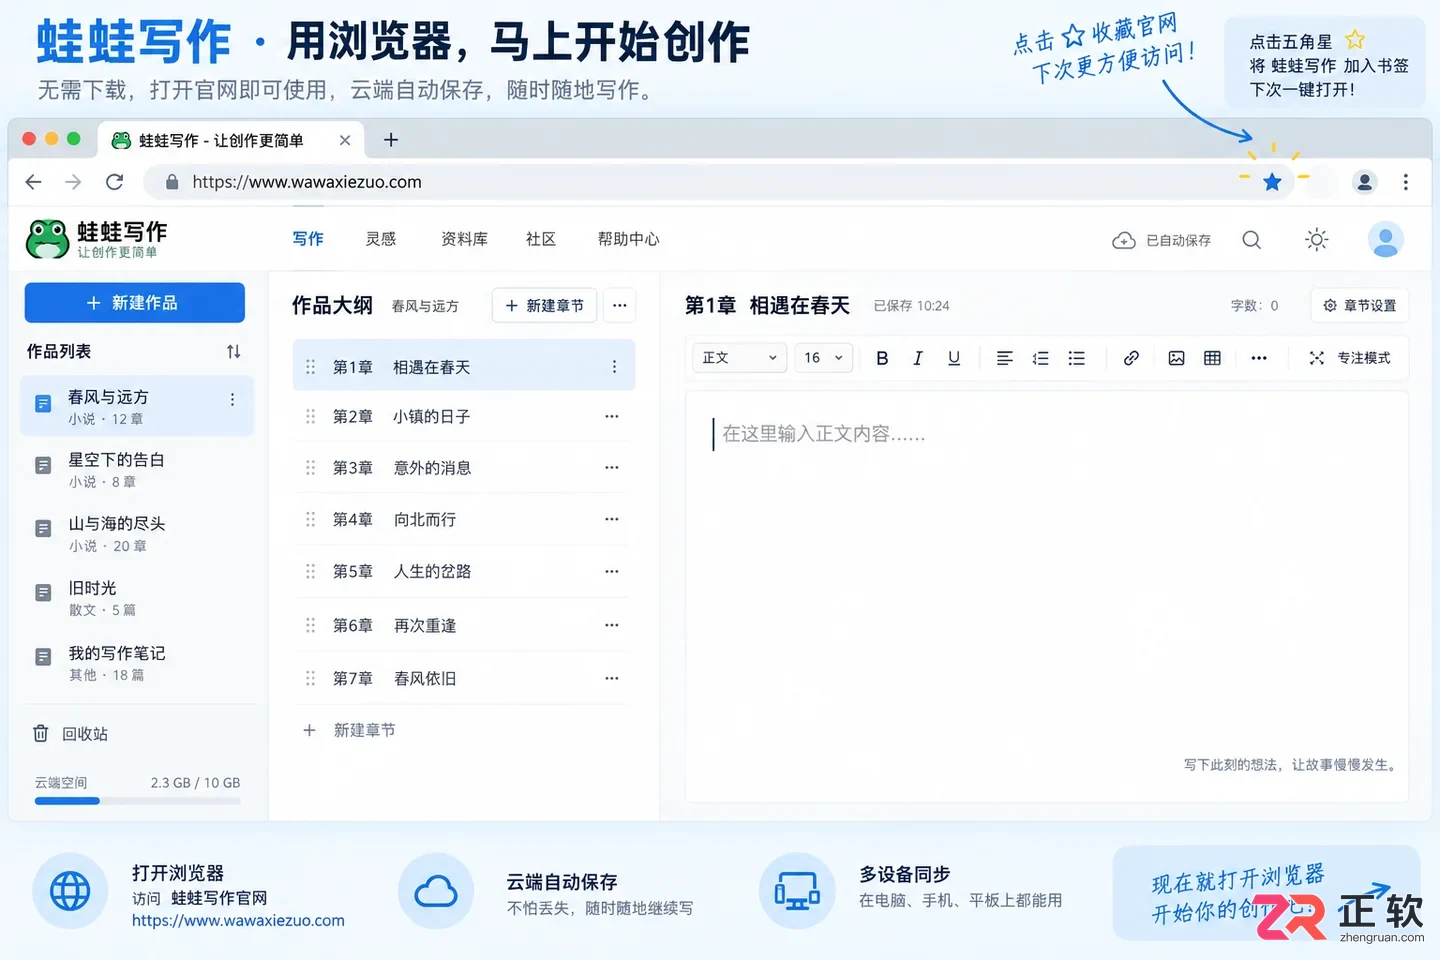Open the 社区 tab

point(541,239)
